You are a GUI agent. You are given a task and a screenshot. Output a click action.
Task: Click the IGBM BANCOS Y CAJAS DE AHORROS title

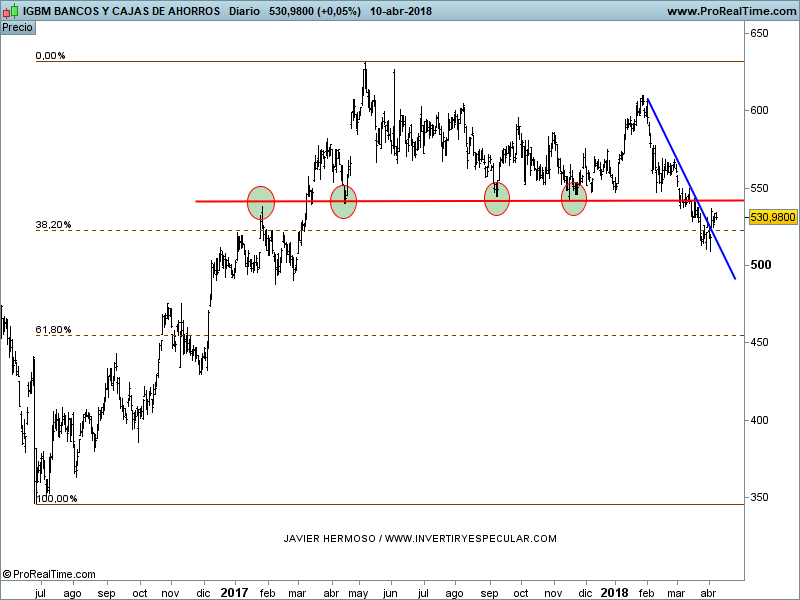[x=121, y=11]
